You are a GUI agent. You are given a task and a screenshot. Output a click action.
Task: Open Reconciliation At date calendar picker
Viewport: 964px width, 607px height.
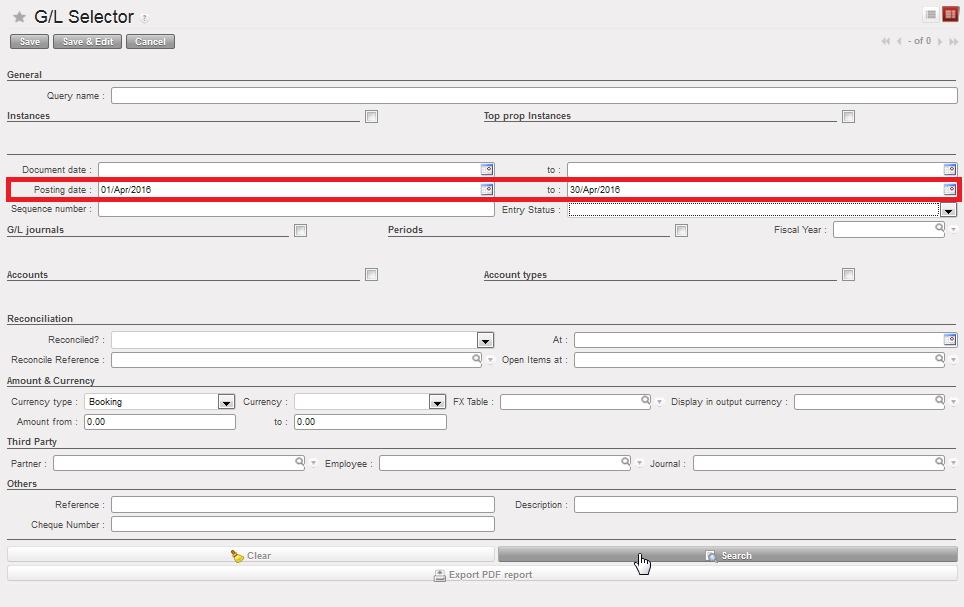click(x=950, y=340)
